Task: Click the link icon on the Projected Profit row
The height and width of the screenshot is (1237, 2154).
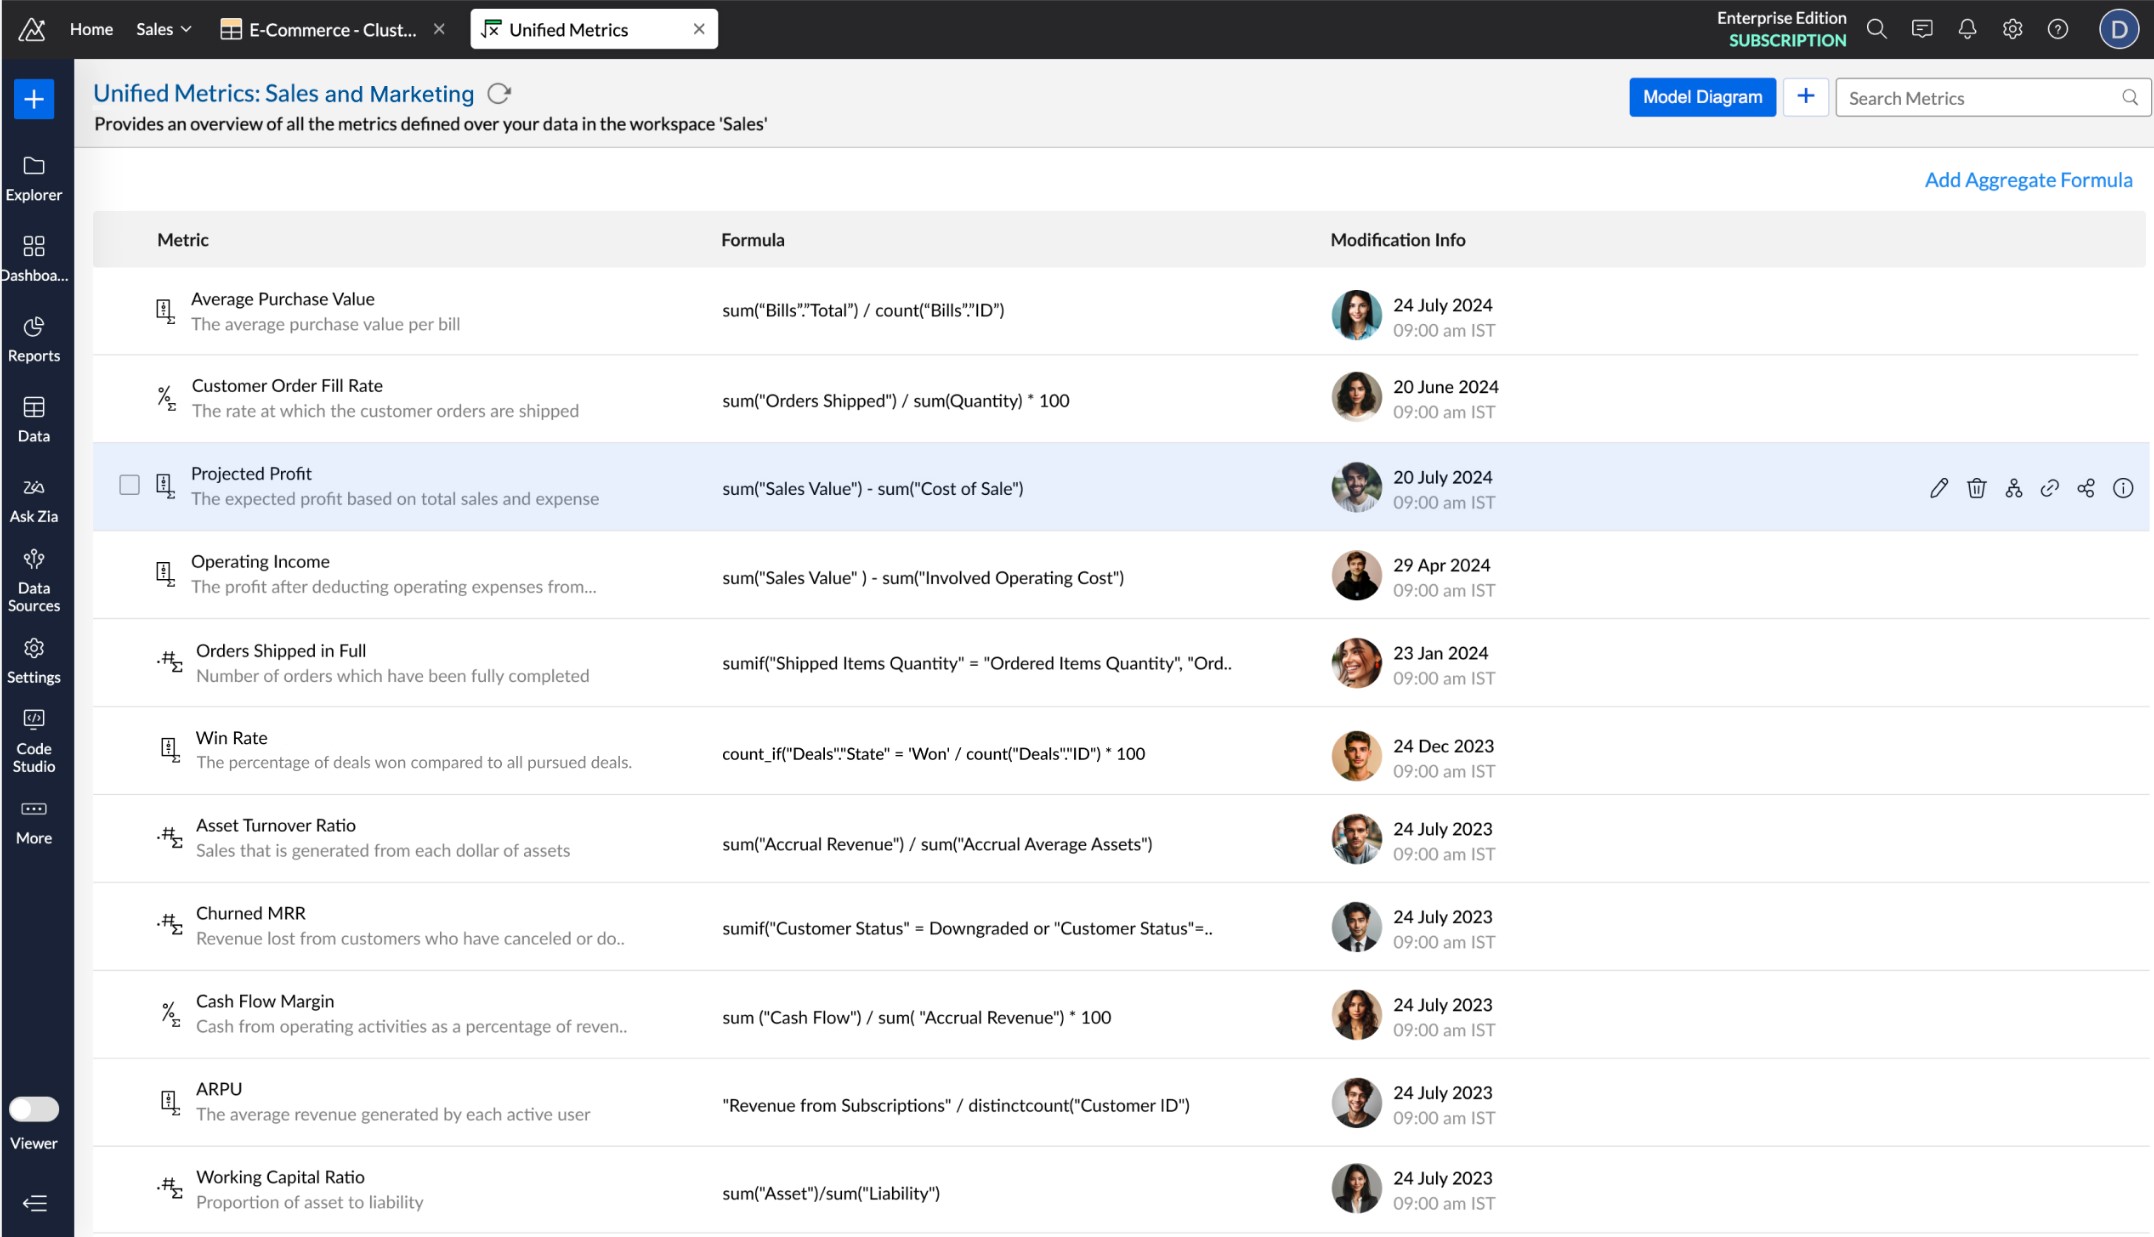Action: (x=2049, y=488)
